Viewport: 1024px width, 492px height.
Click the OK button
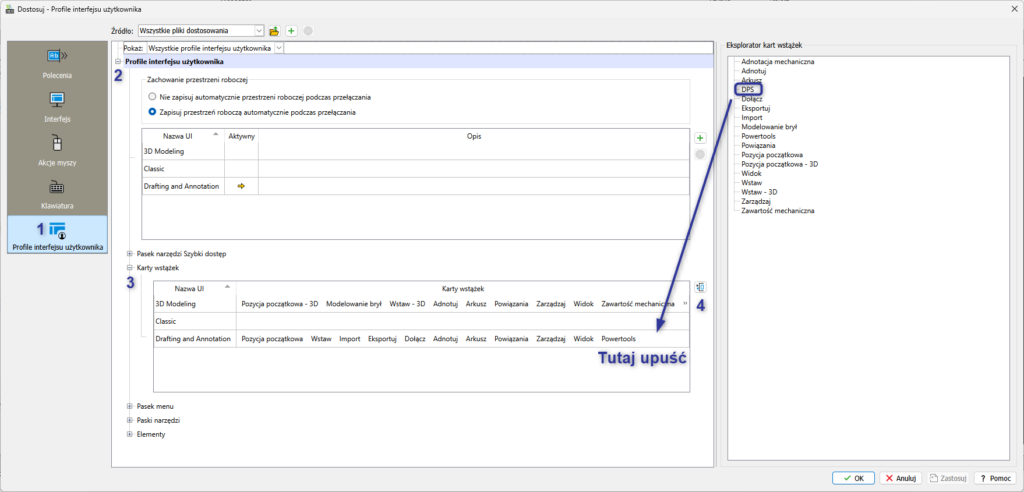coord(853,478)
